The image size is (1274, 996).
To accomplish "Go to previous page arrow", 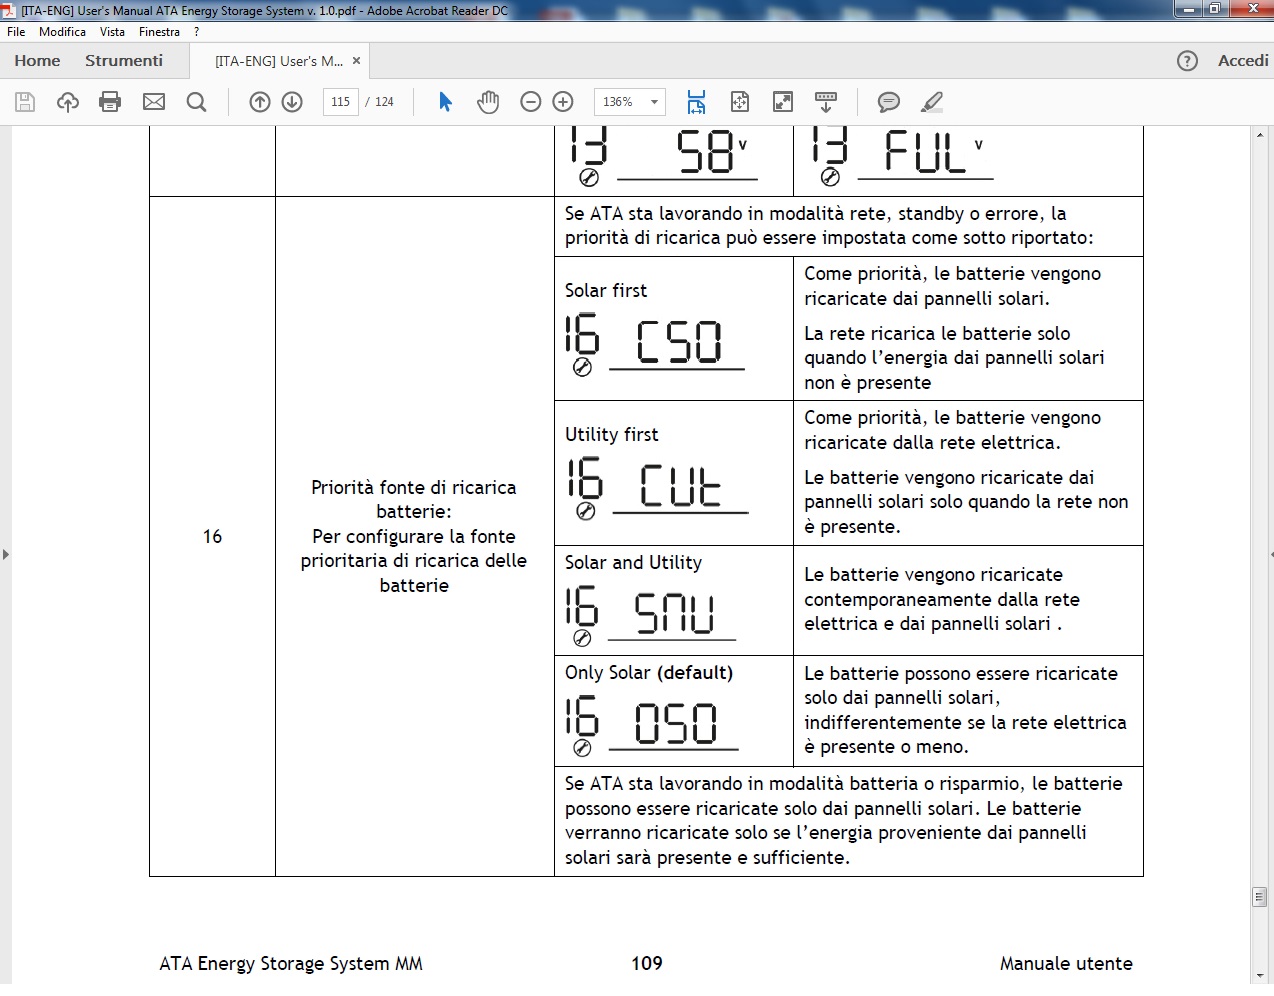I will (260, 102).
